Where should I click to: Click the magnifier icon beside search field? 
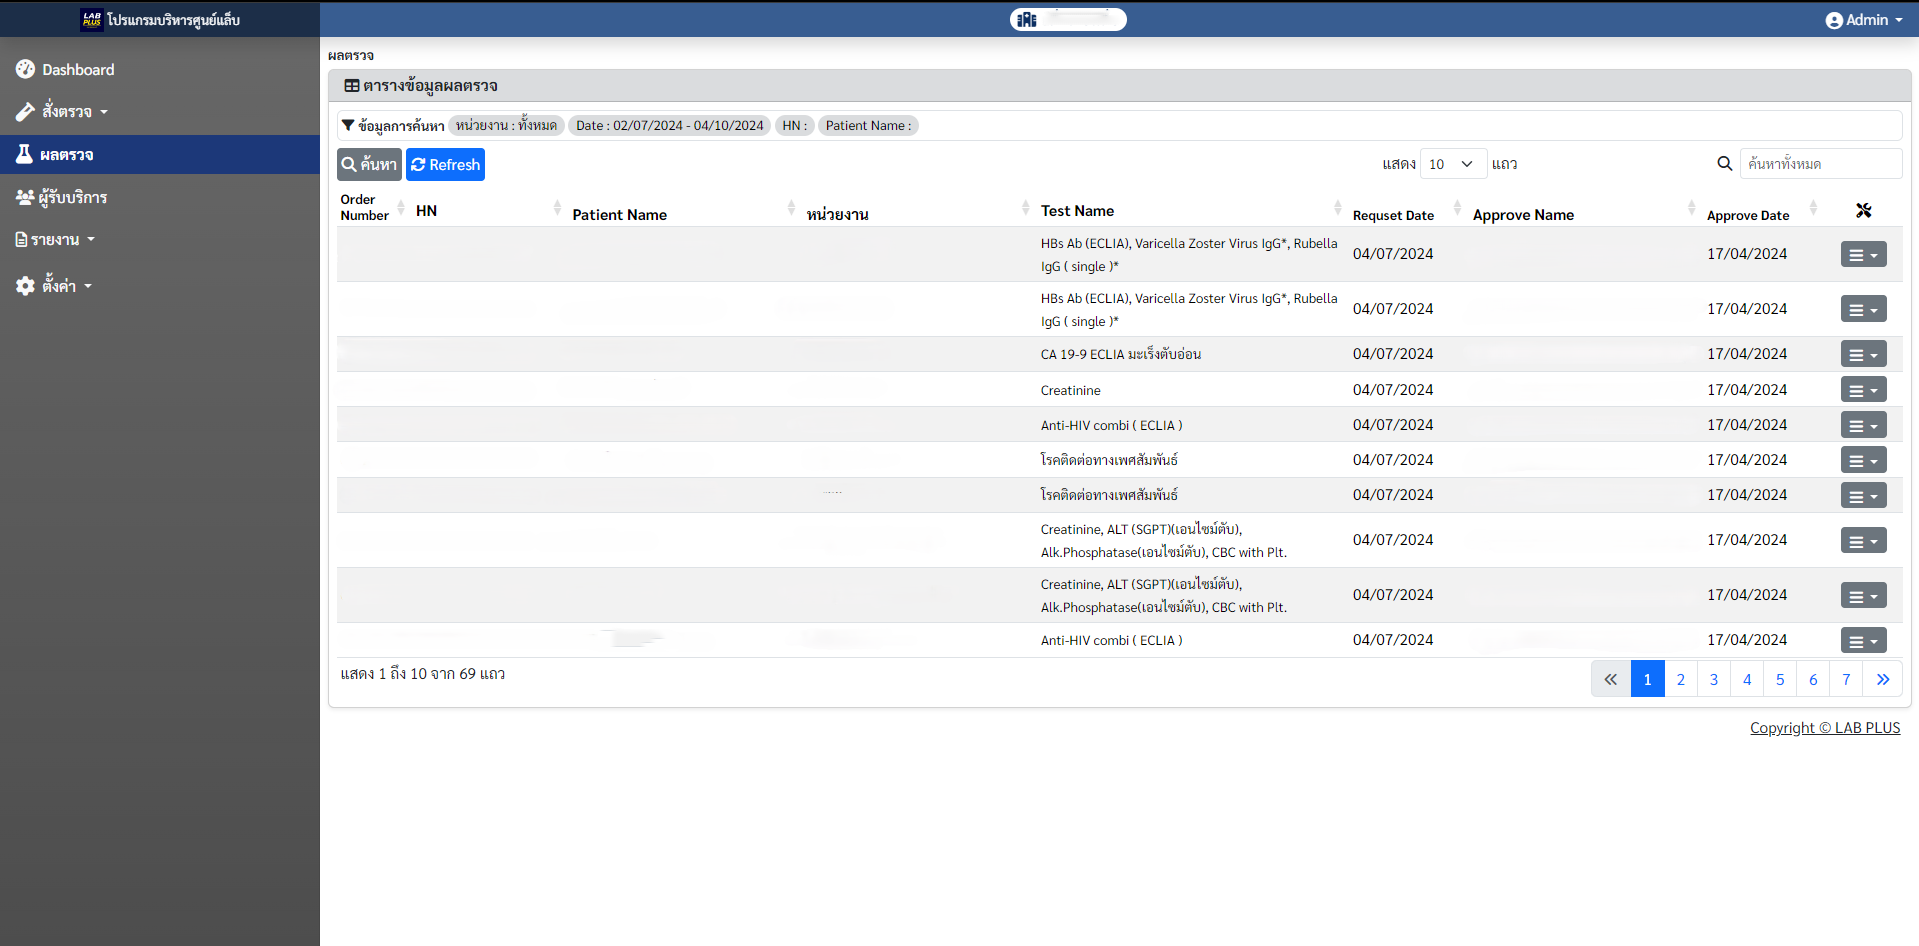1724,164
